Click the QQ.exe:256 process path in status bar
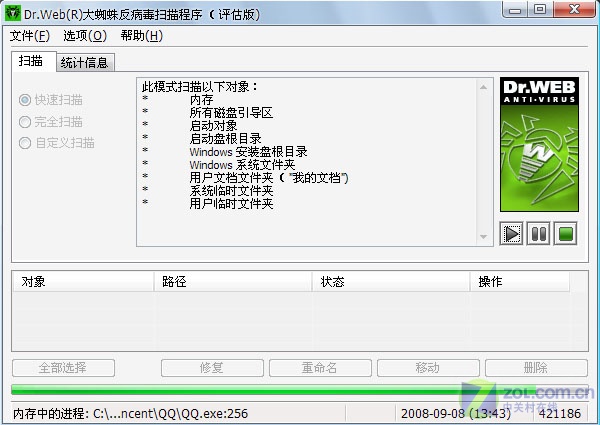Image resolution: width=600 pixels, height=425 pixels. click(x=170, y=414)
